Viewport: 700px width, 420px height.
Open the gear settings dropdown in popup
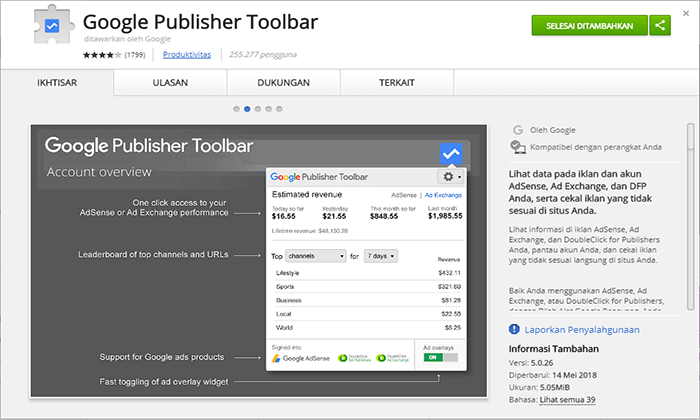click(x=450, y=176)
